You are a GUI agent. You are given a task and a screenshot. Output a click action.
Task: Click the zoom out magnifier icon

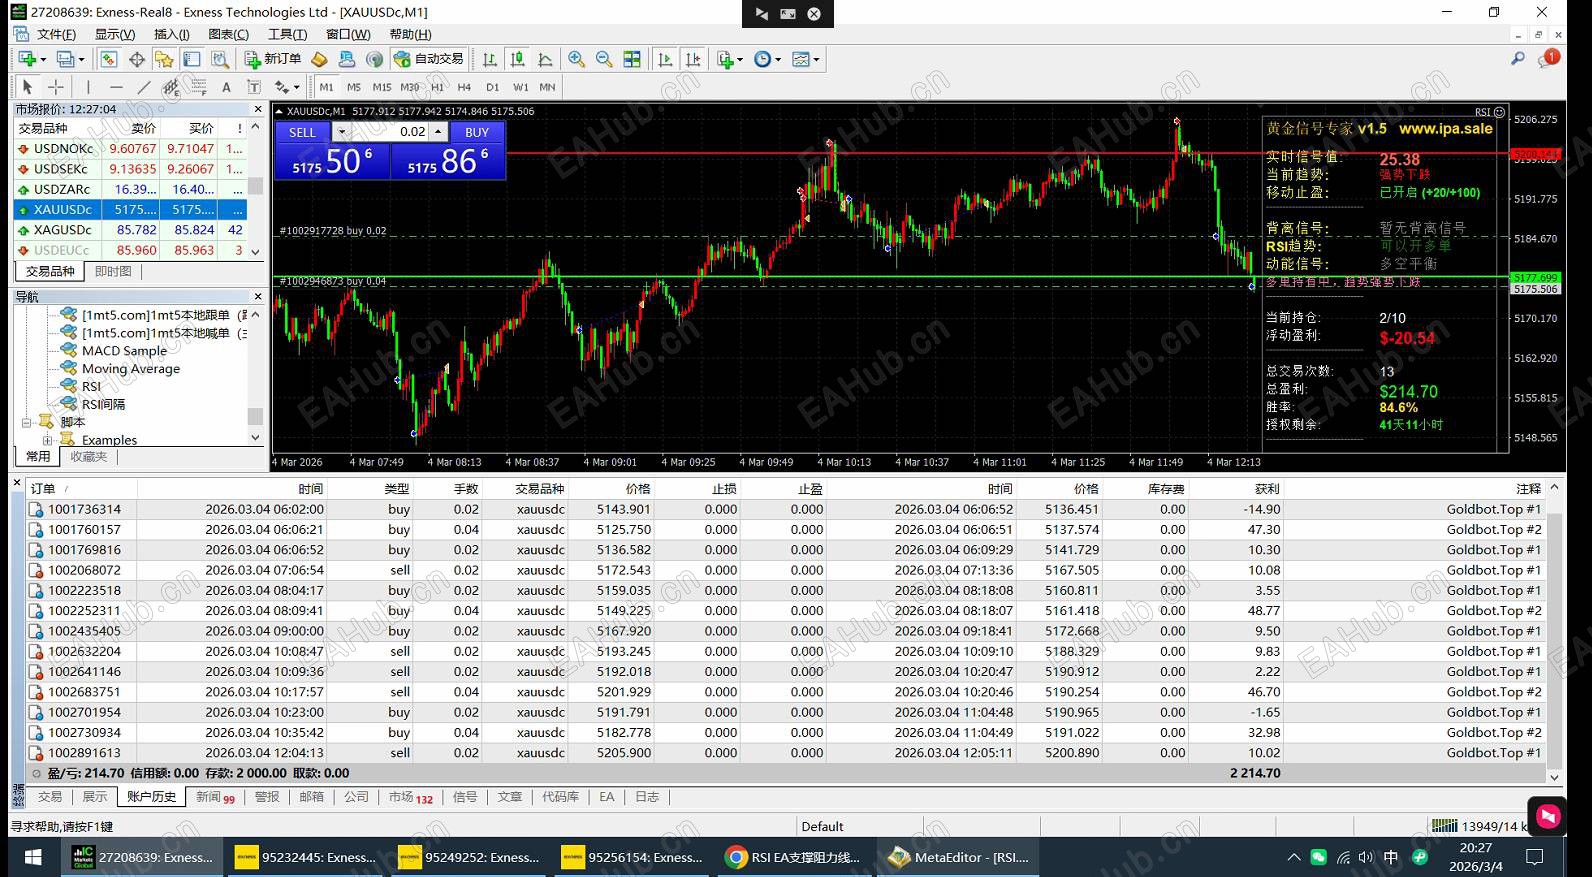coord(603,60)
